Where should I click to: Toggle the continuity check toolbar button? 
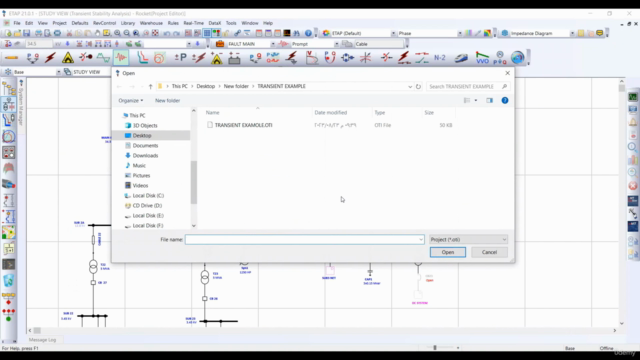(216, 33)
